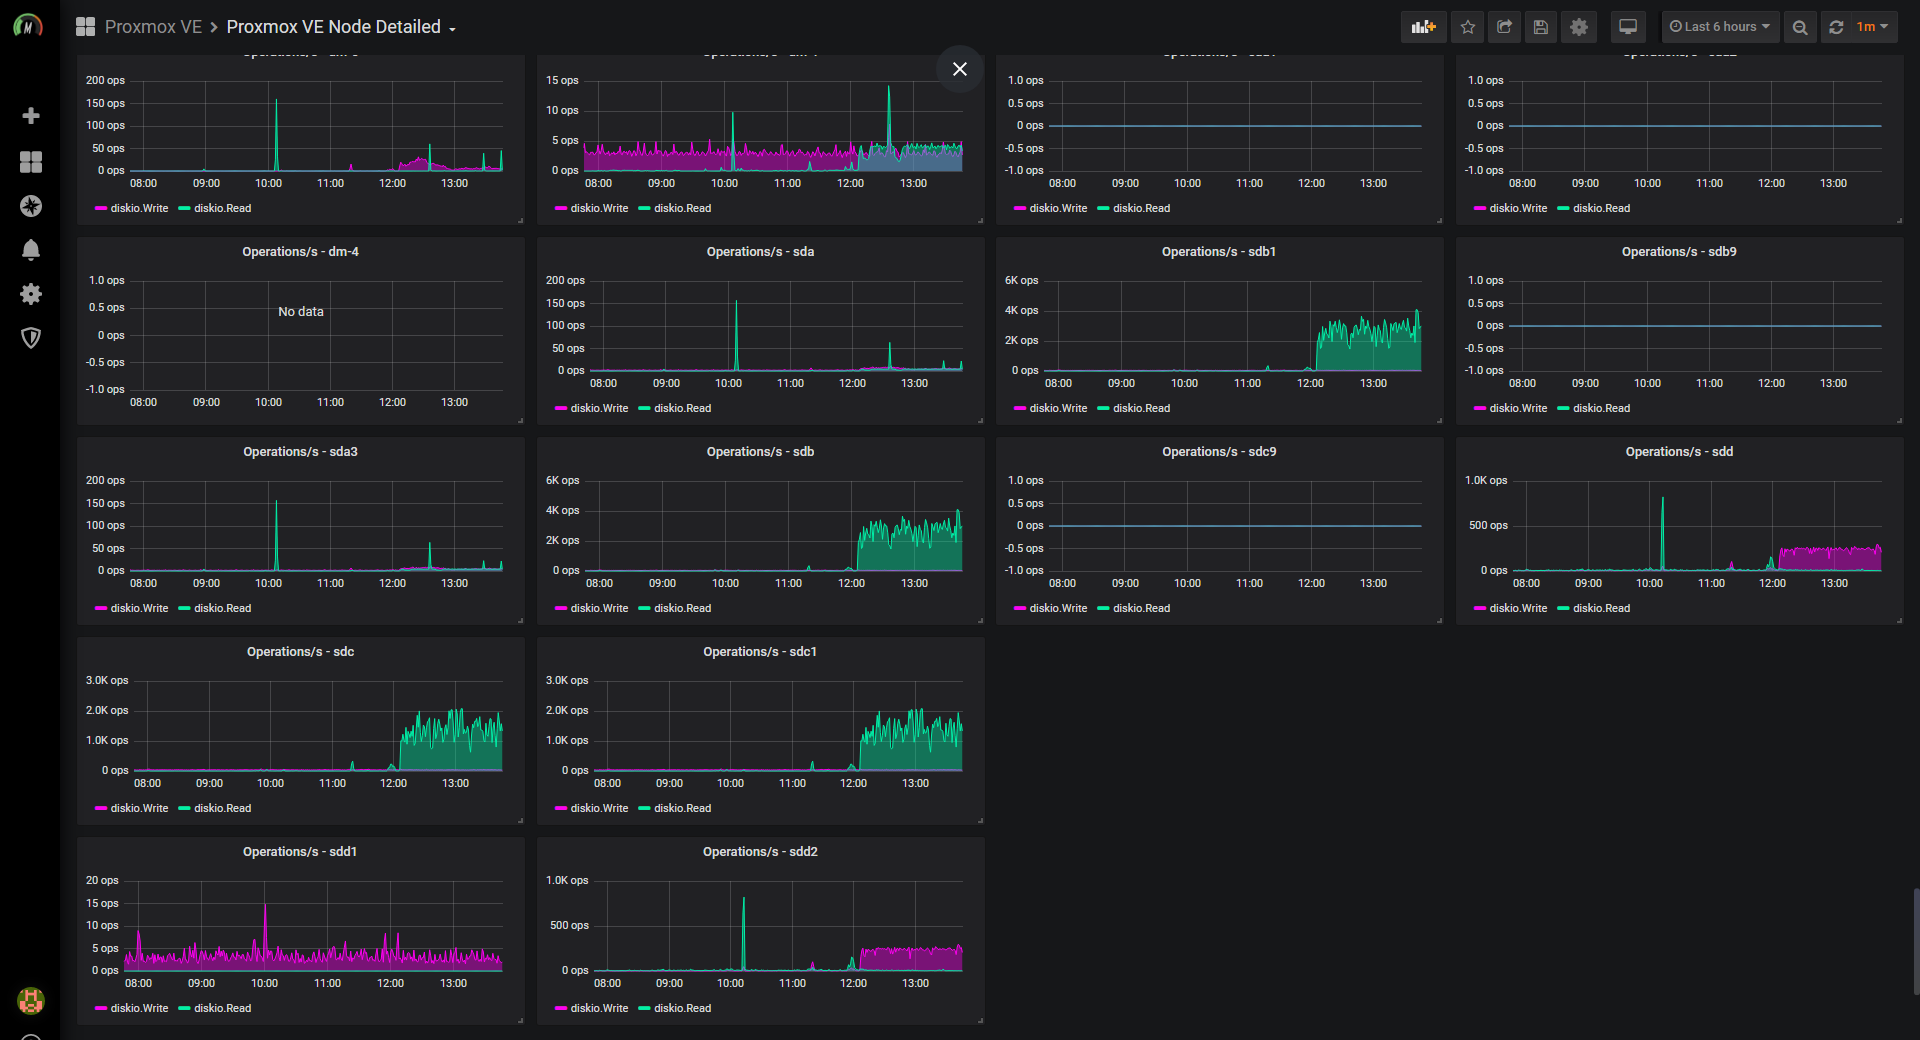
Task: Open the Operations/s - sda panel menu
Action: coord(760,252)
